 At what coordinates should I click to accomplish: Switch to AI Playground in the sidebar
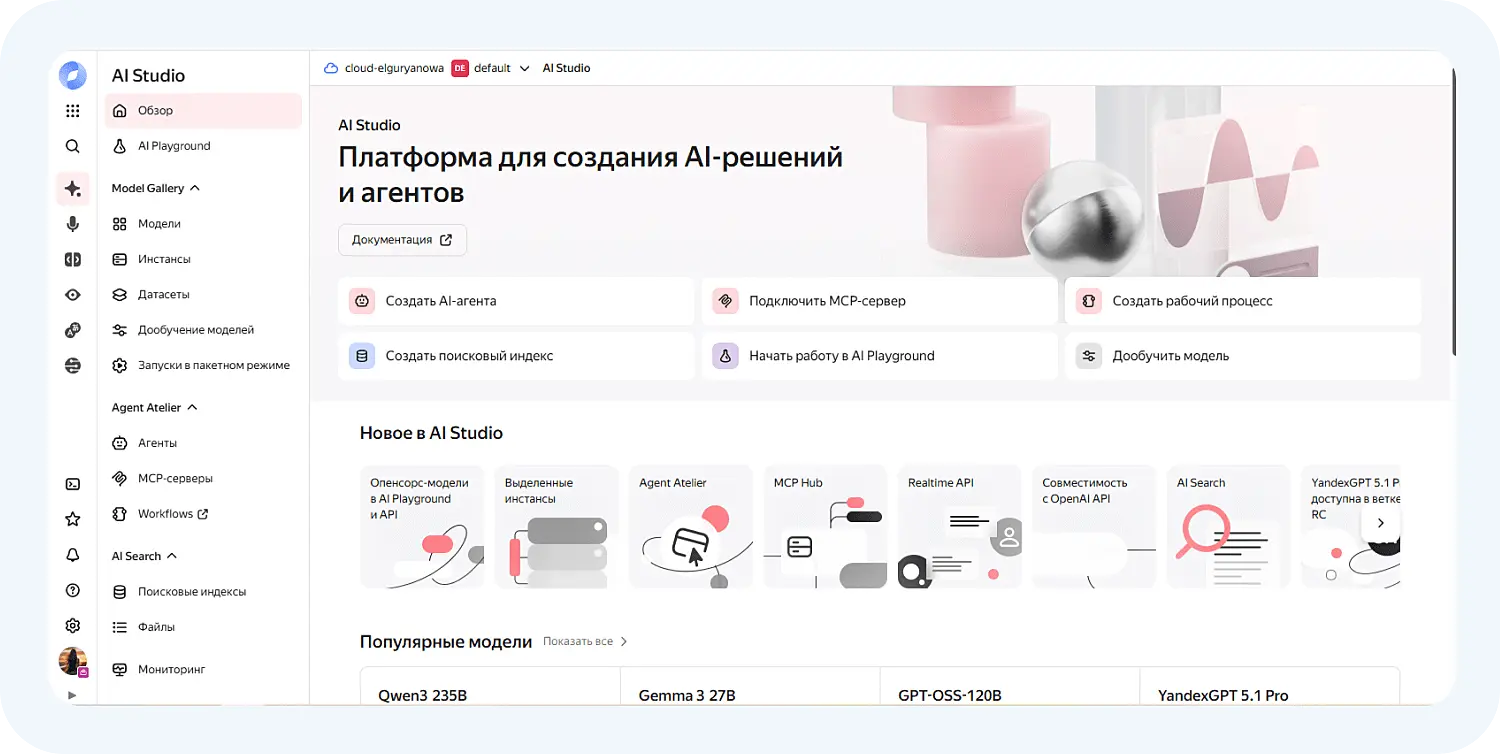(x=172, y=145)
